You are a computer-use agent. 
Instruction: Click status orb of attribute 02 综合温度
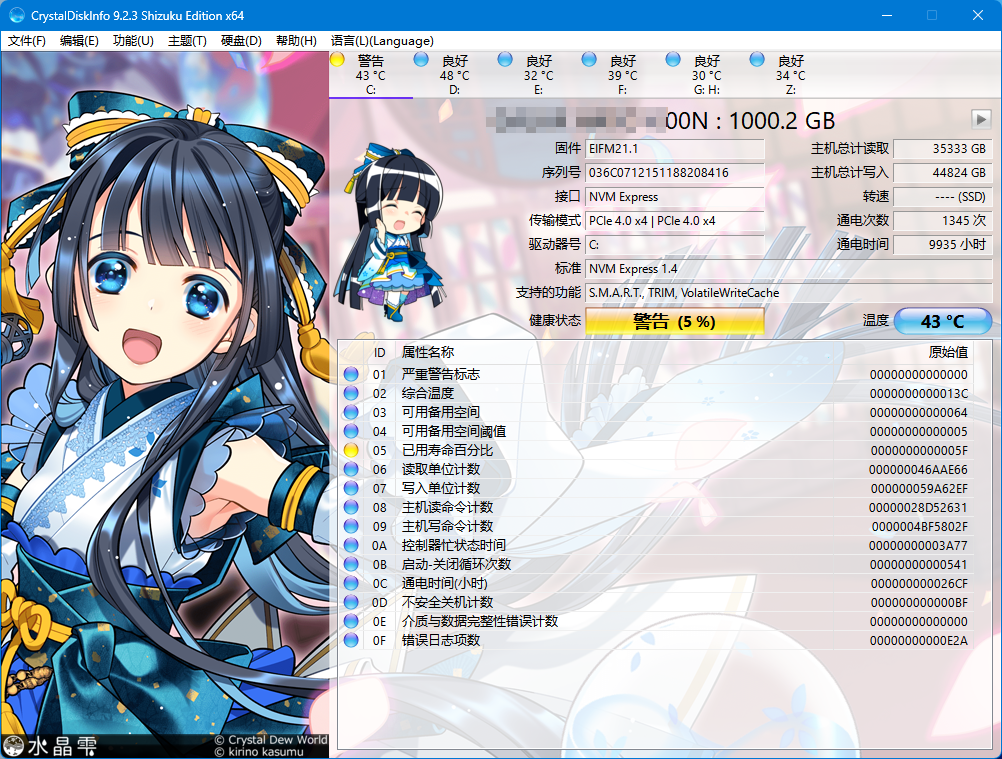[x=351, y=394]
